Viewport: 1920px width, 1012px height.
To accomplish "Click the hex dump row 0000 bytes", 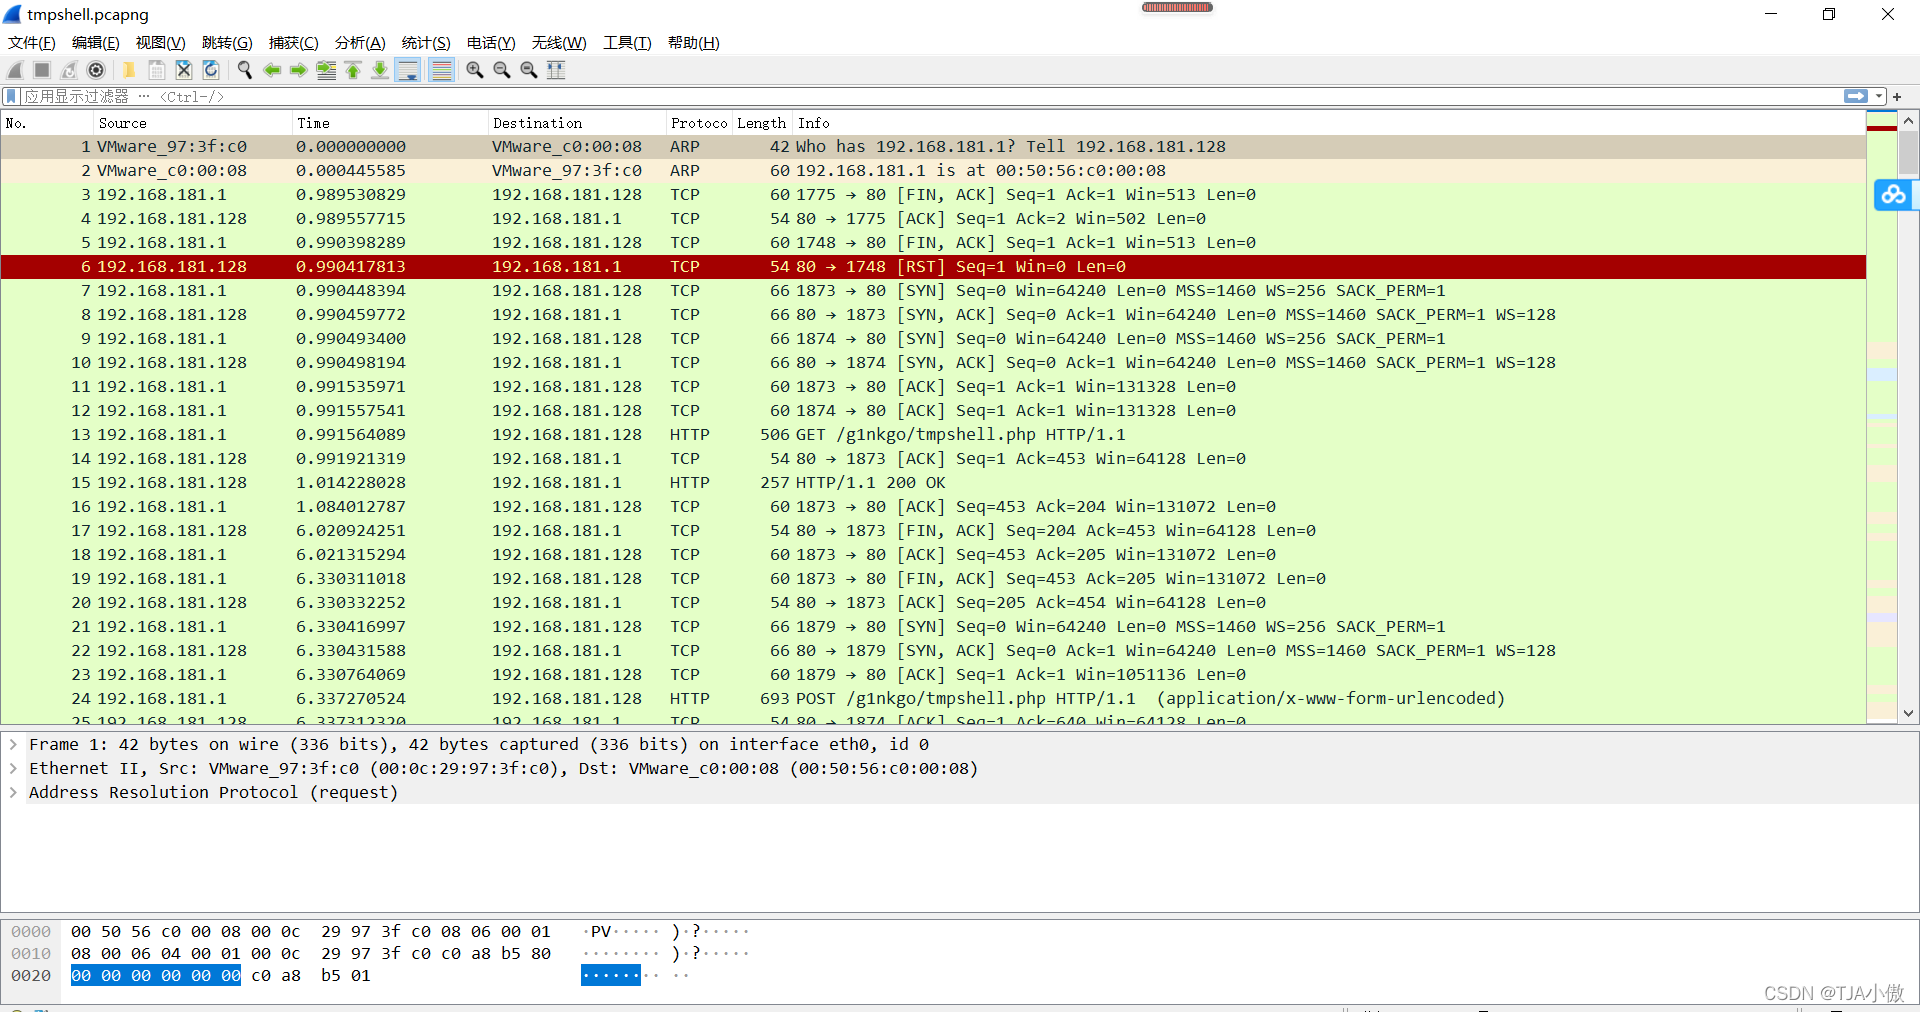I will click(311, 932).
